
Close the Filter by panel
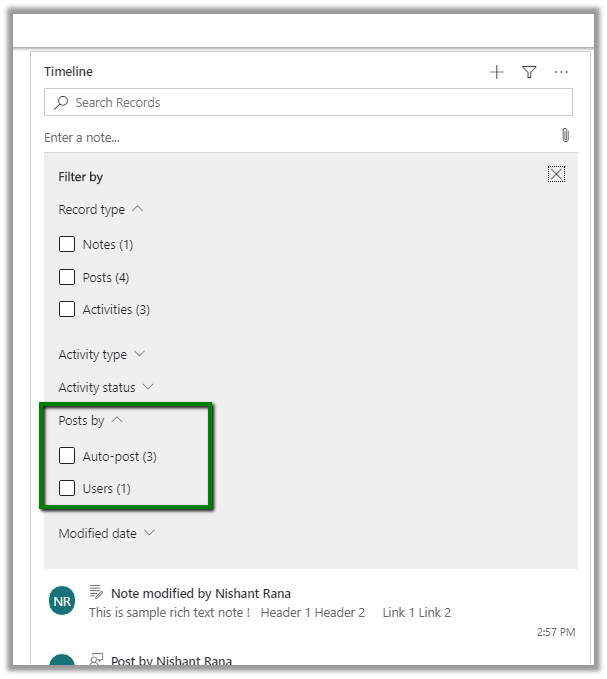pyautogui.click(x=557, y=174)
